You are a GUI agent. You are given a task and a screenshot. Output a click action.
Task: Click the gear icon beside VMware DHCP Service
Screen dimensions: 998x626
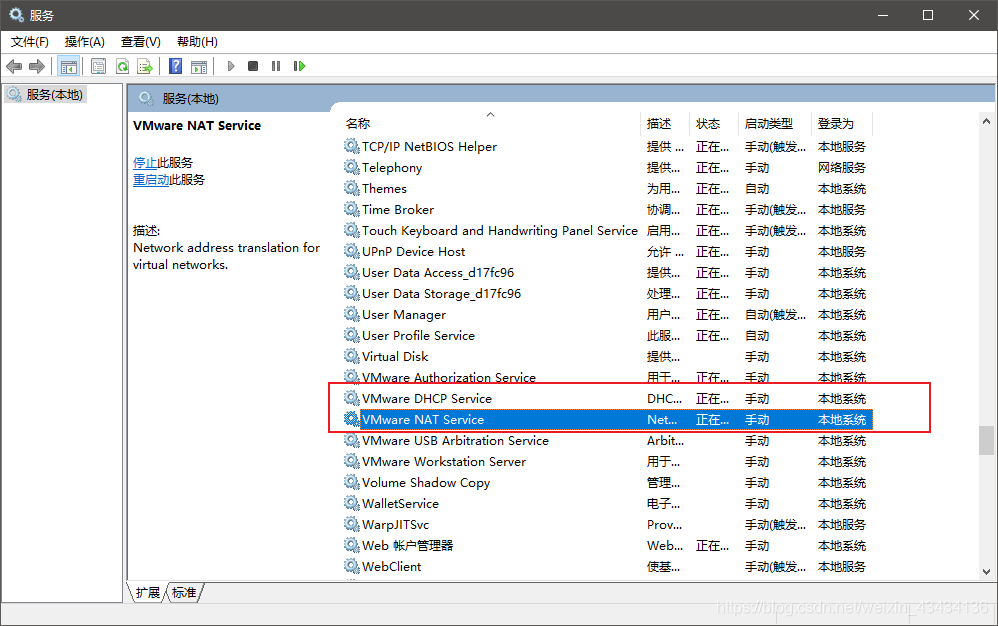tap(351, 398)
